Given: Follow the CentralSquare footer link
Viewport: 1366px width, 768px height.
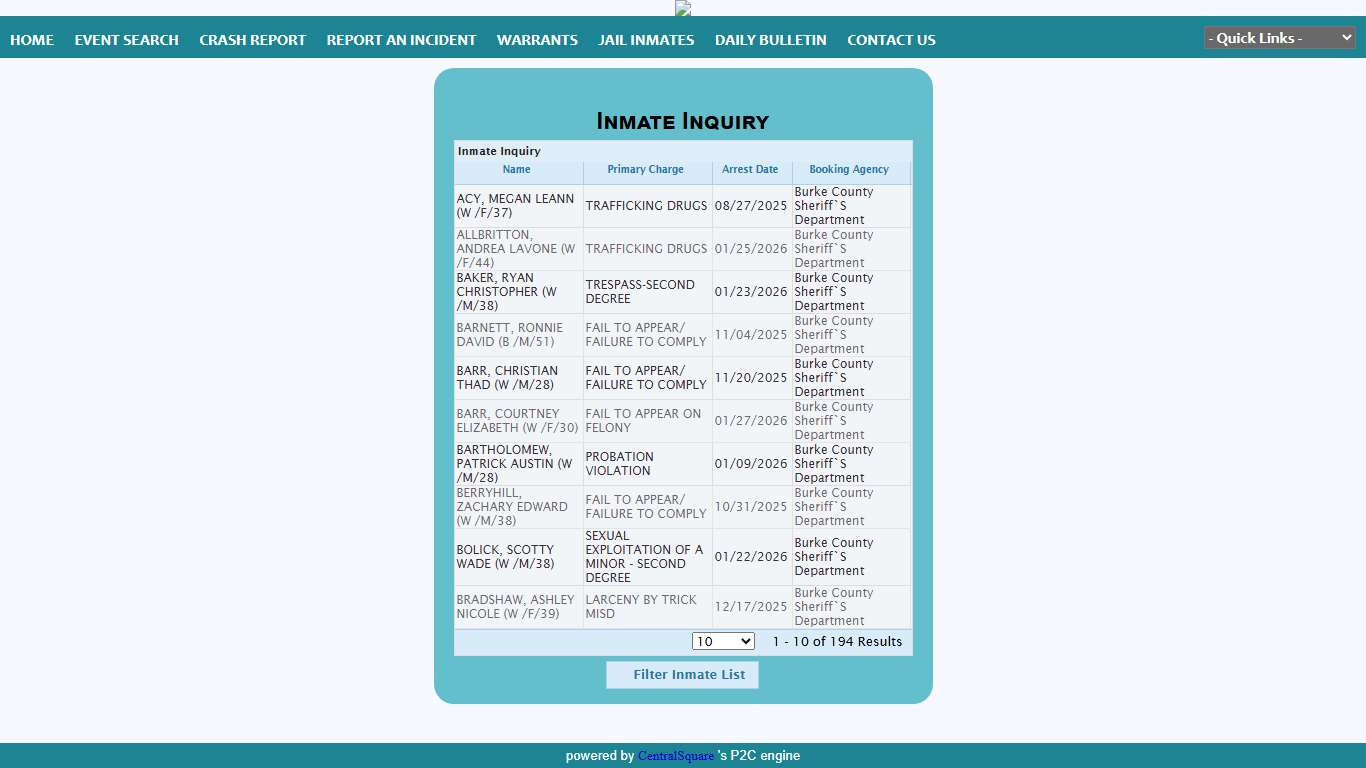Looking at the screenshot, I should (x=676, y=756).
